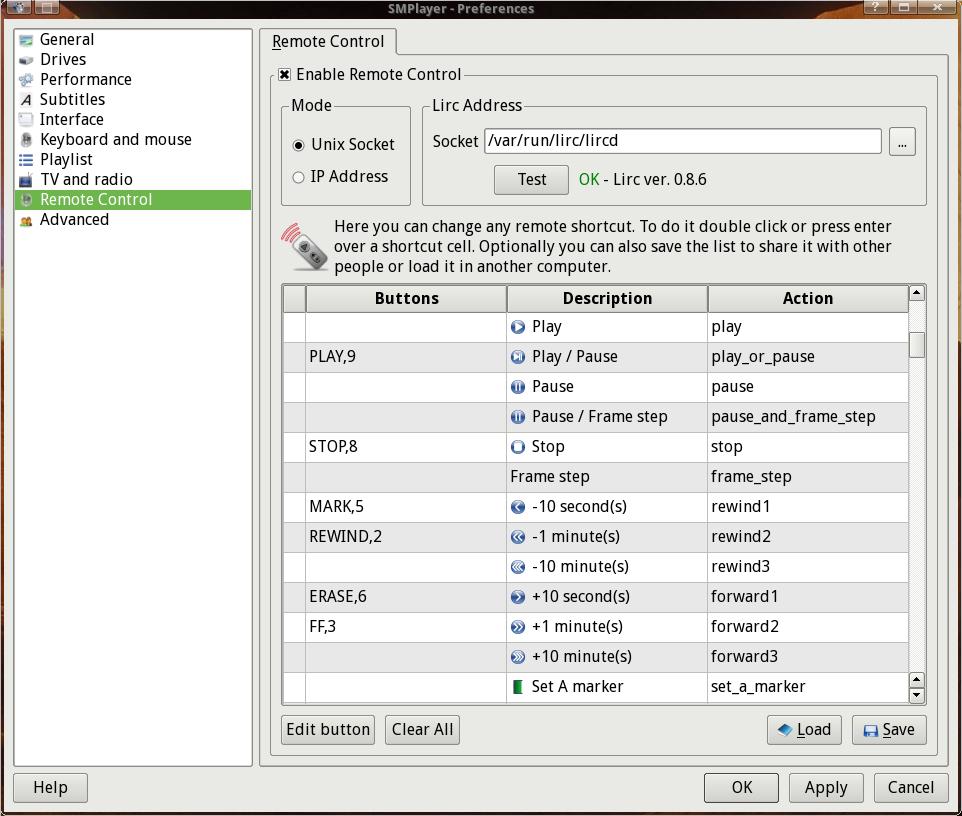Click the Play / Pause row icon

pos(518,357)
